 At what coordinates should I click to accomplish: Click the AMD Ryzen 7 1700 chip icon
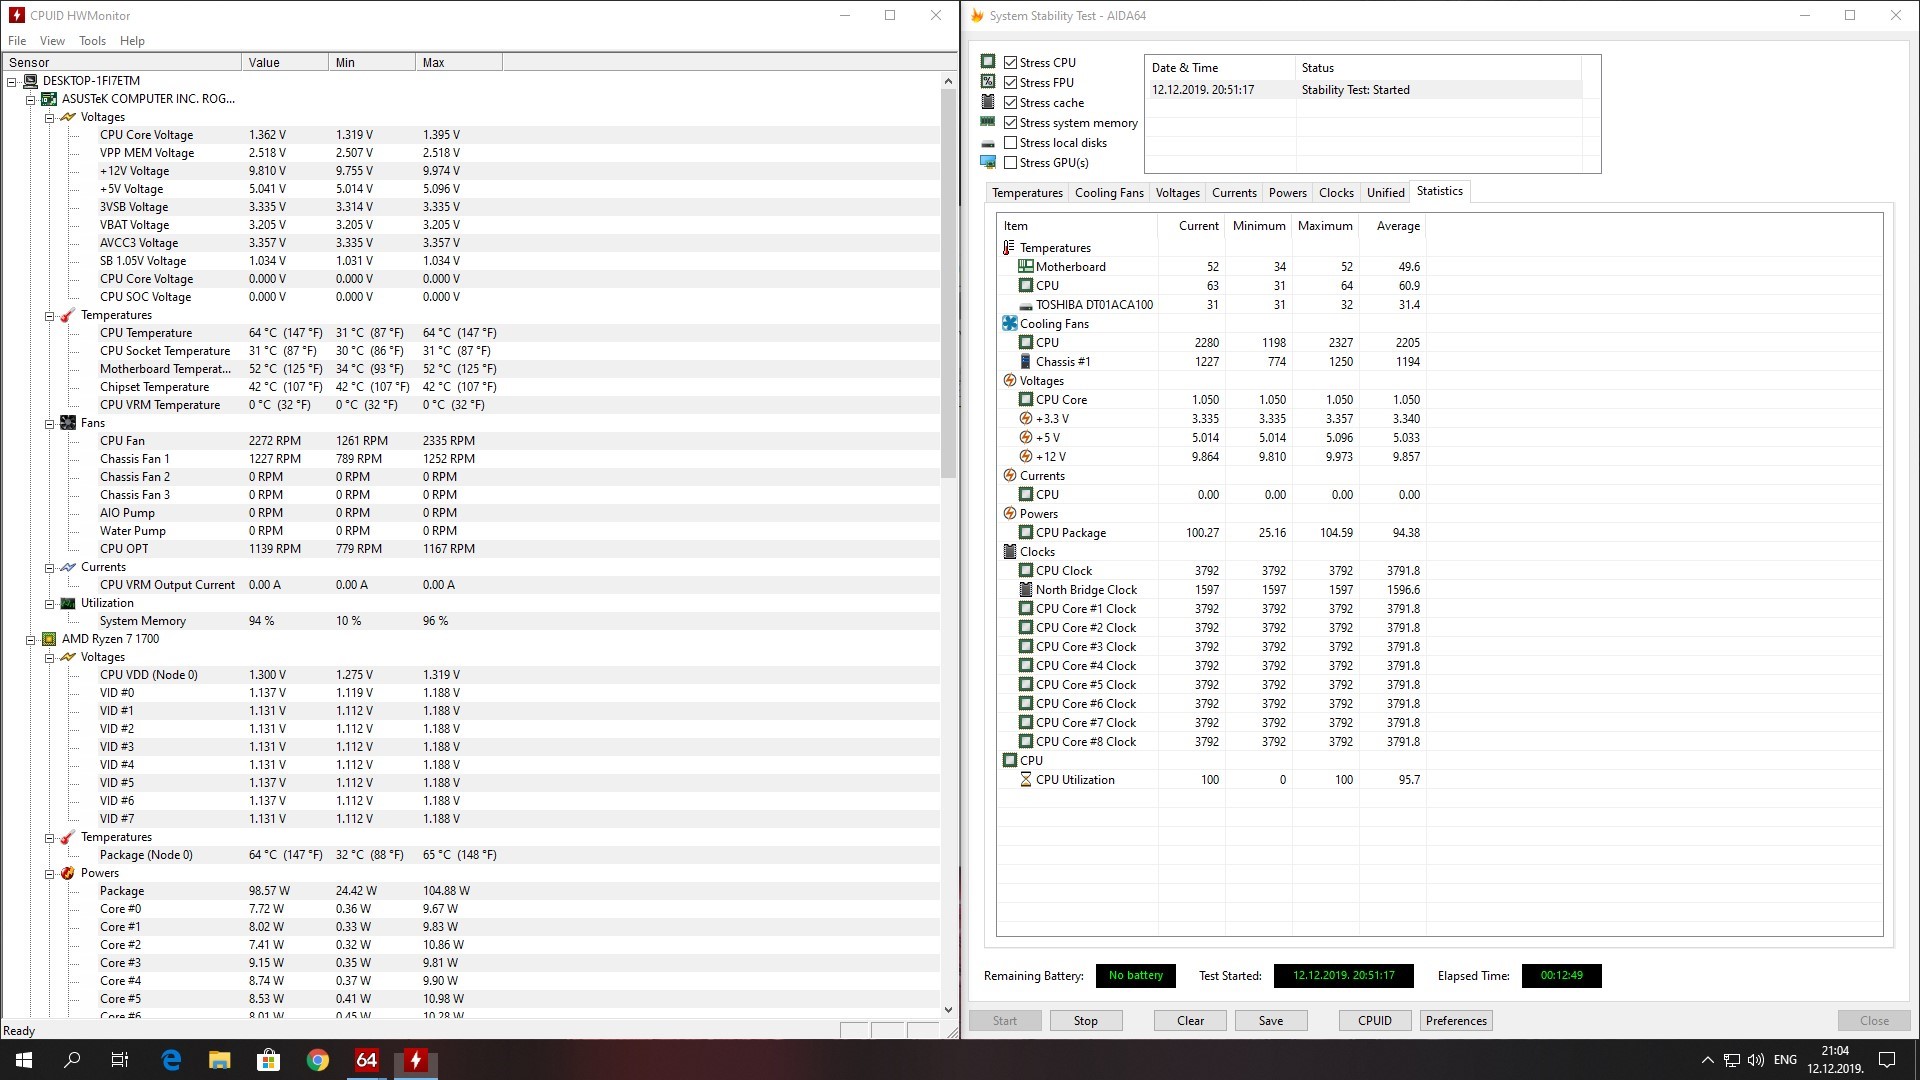click(49, 639)
